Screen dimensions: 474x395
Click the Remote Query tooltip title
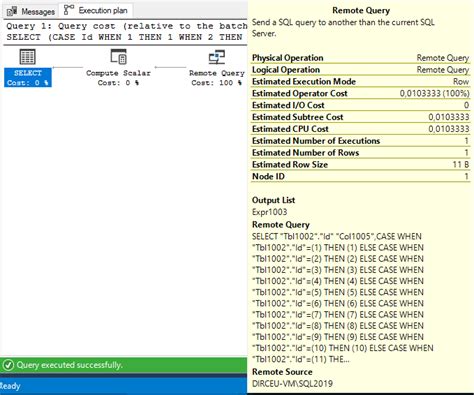tap(361, 11)
